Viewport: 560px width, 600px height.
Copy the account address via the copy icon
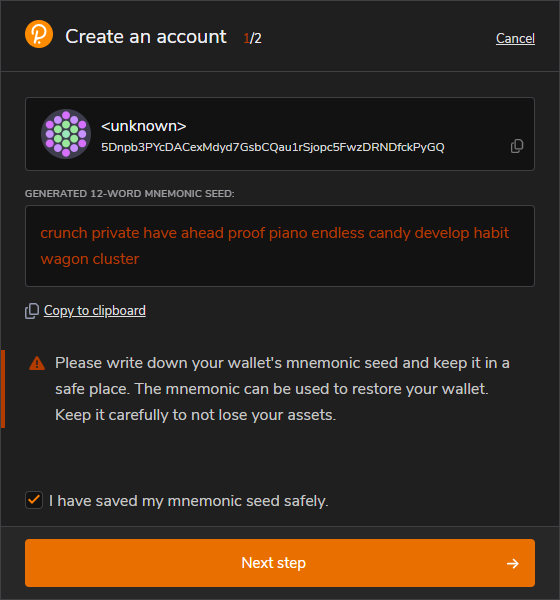(x=517, y=146)
